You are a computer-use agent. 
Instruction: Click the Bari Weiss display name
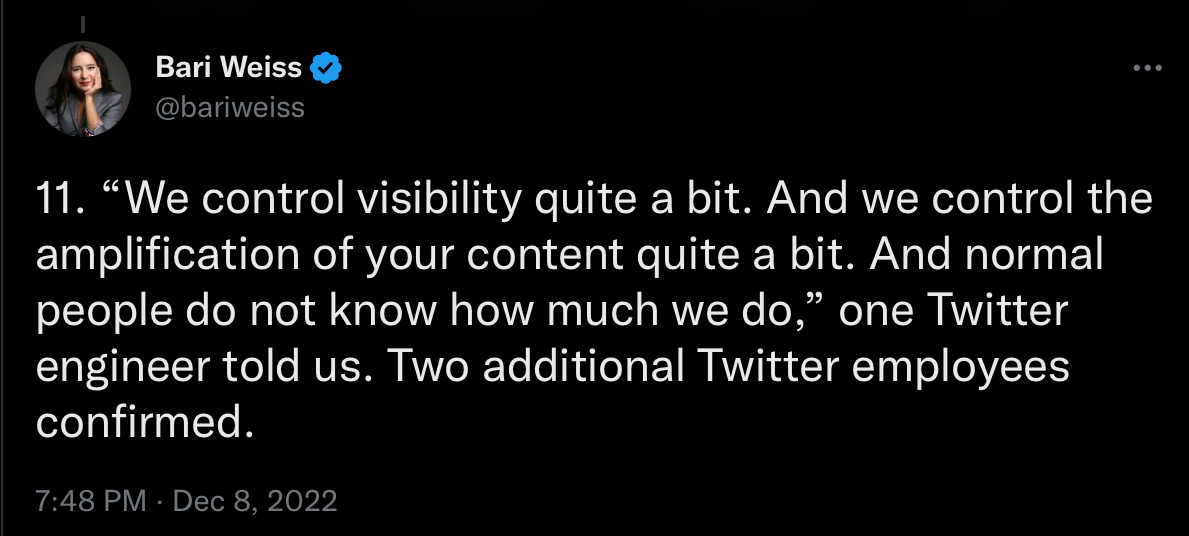point(229,68)
